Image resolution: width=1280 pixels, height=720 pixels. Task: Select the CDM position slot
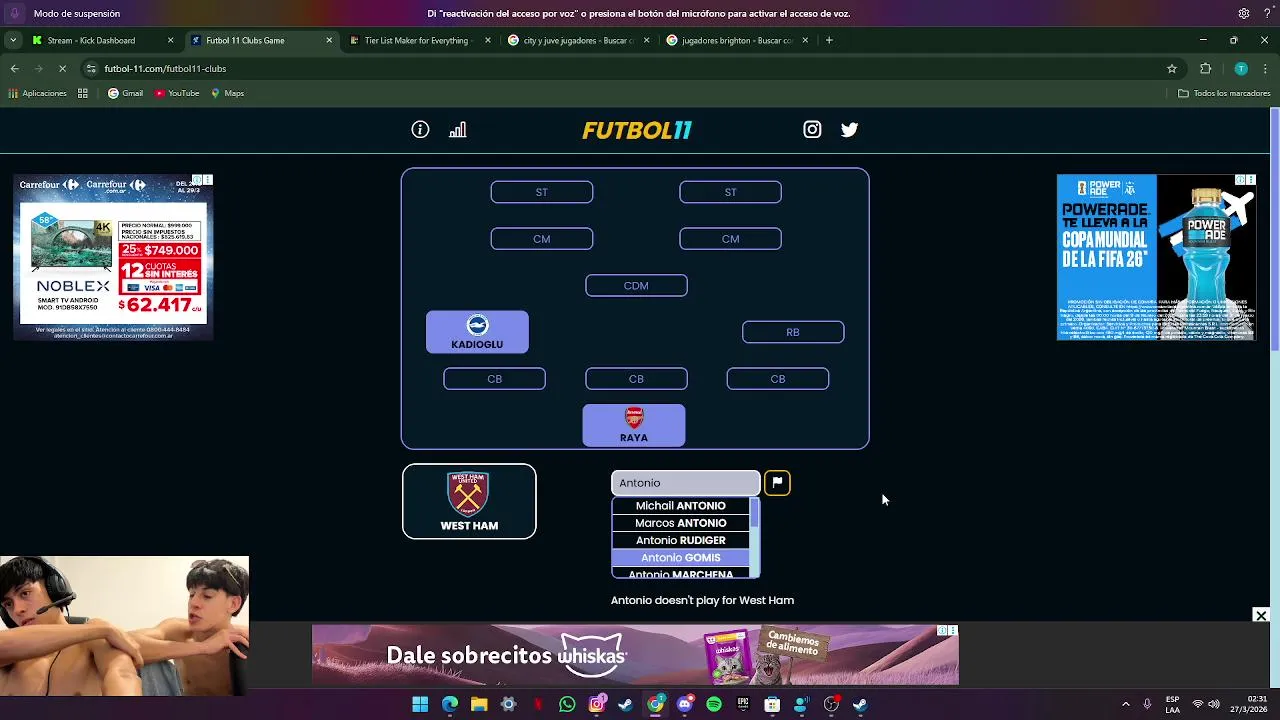[x=636, y=286]
